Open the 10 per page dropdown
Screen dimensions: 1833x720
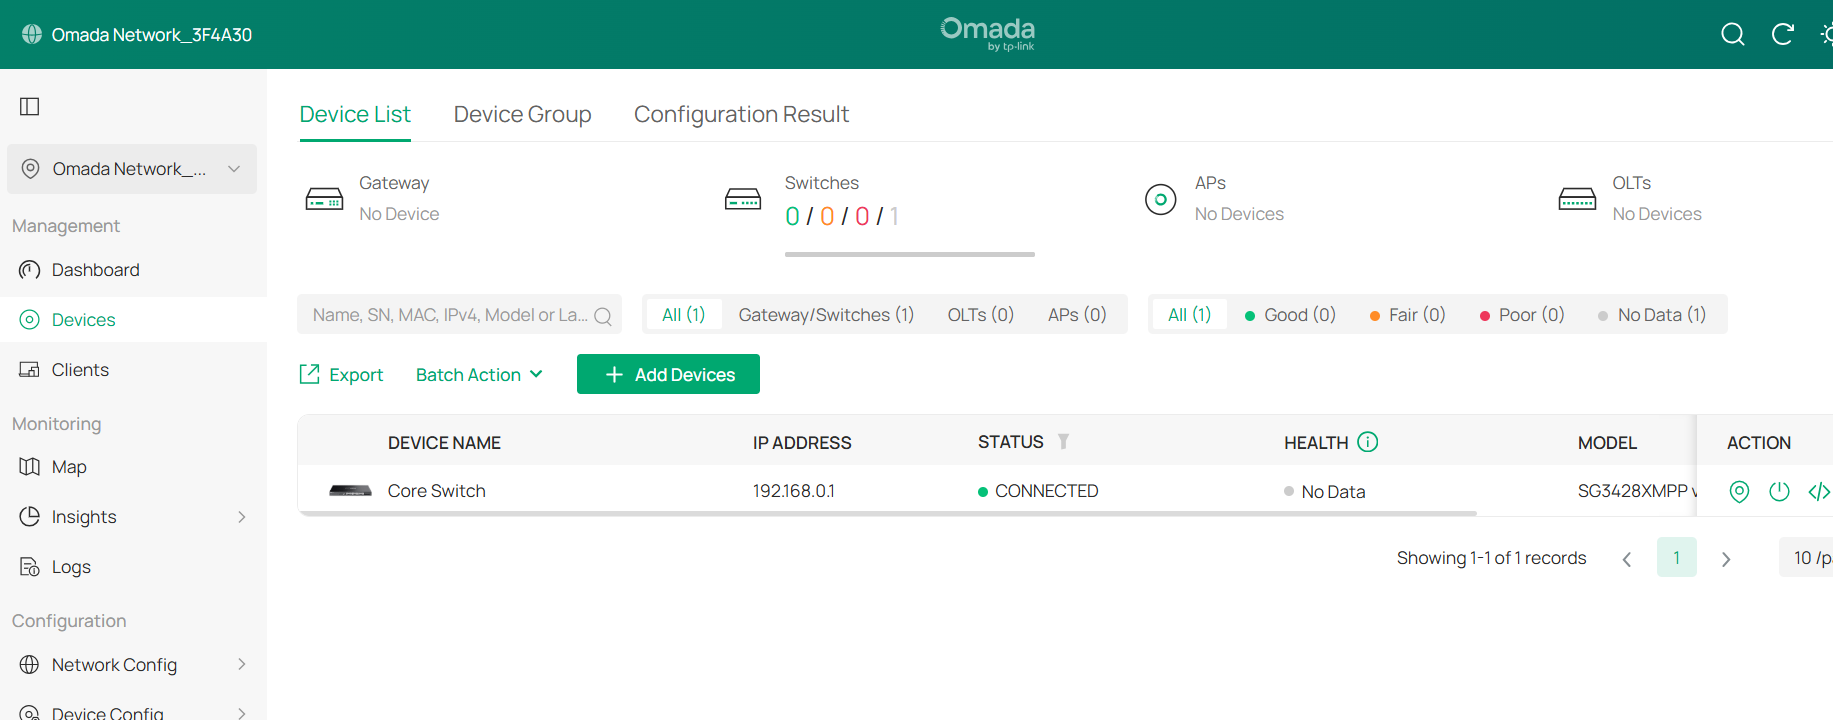click(x=1806, y=557)
